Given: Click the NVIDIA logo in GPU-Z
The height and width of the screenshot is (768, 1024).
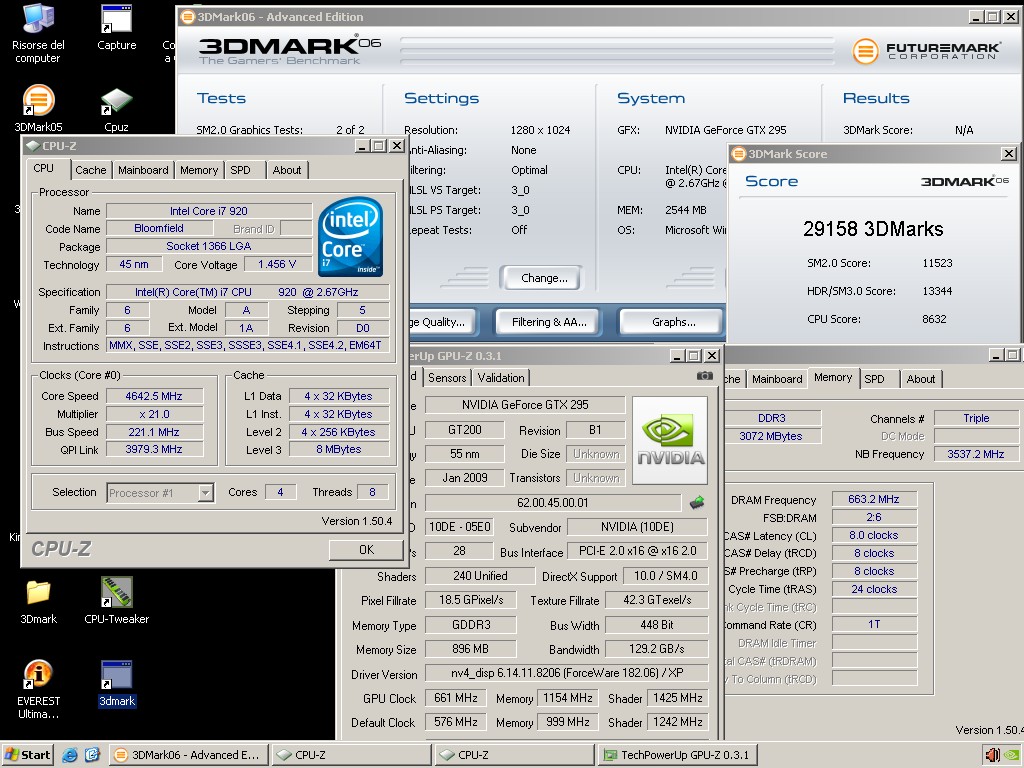Looking at the screenshot, I should point(670,440).
